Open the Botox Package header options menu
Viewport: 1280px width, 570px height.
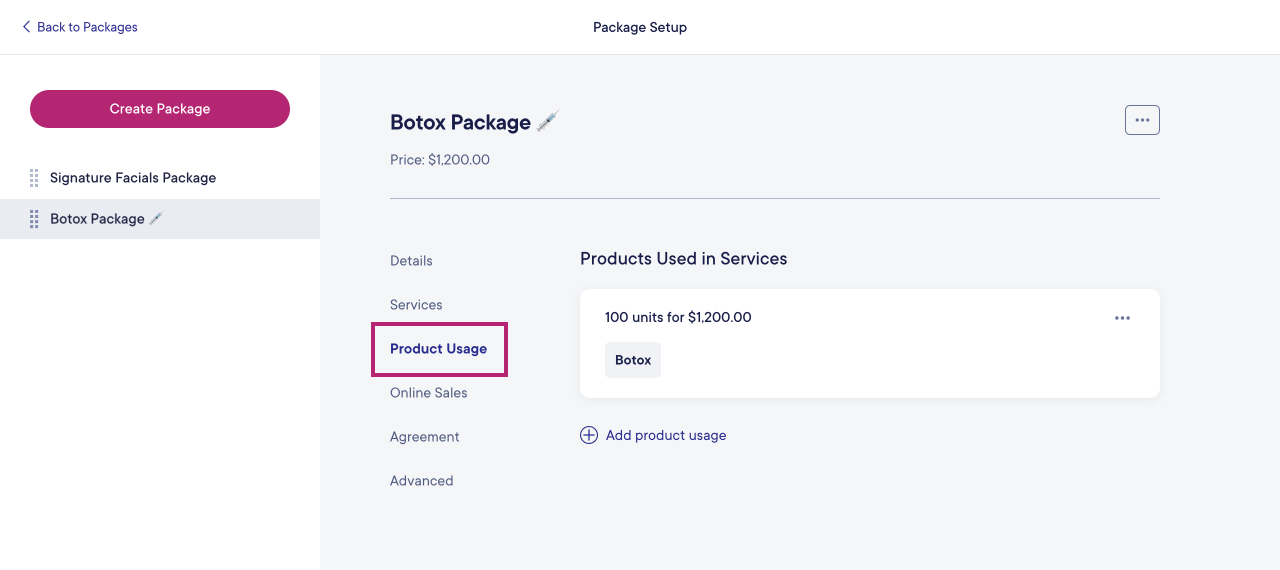coord(1142,120)
